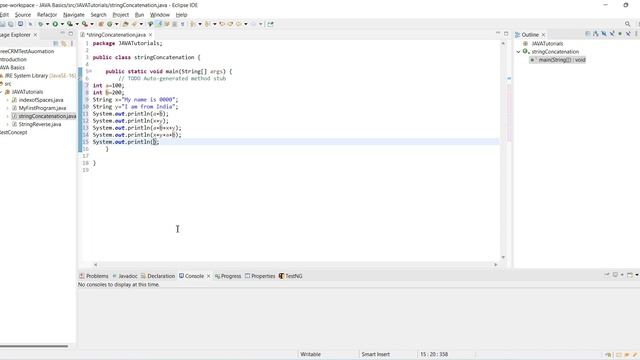The image size is (640, 360).
Task: Collapse the stringConcatenation node in Outline
Action: point(518,52)
